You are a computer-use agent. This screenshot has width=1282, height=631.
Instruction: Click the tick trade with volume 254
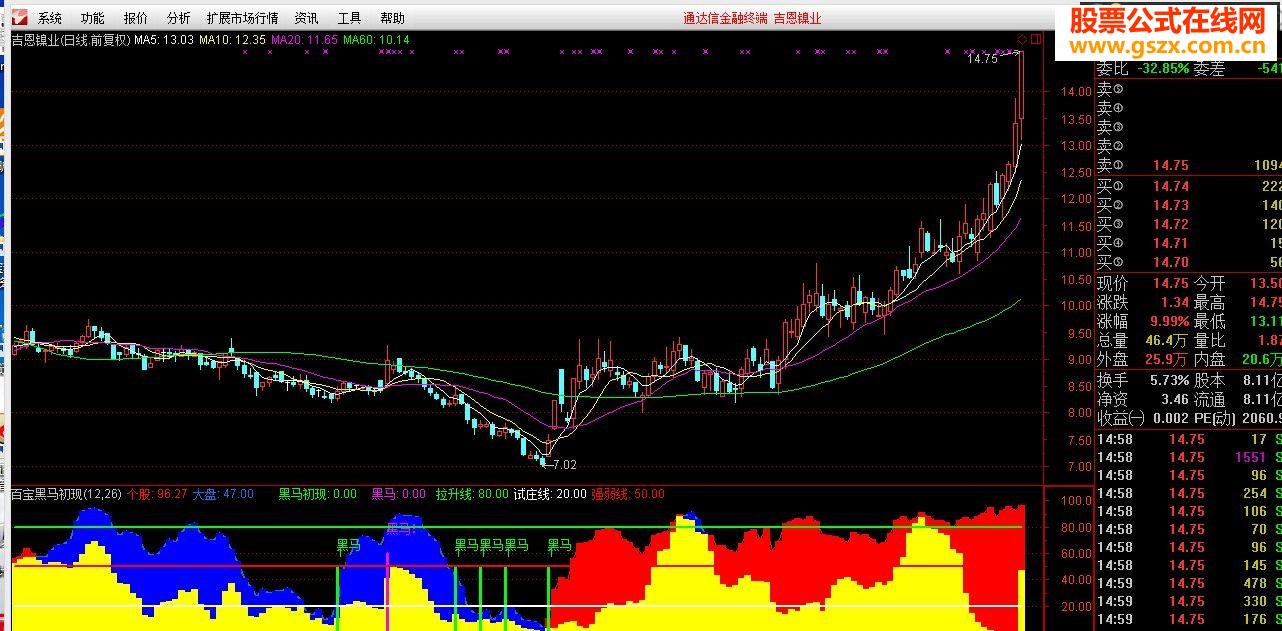click(x=1189, y=493)
